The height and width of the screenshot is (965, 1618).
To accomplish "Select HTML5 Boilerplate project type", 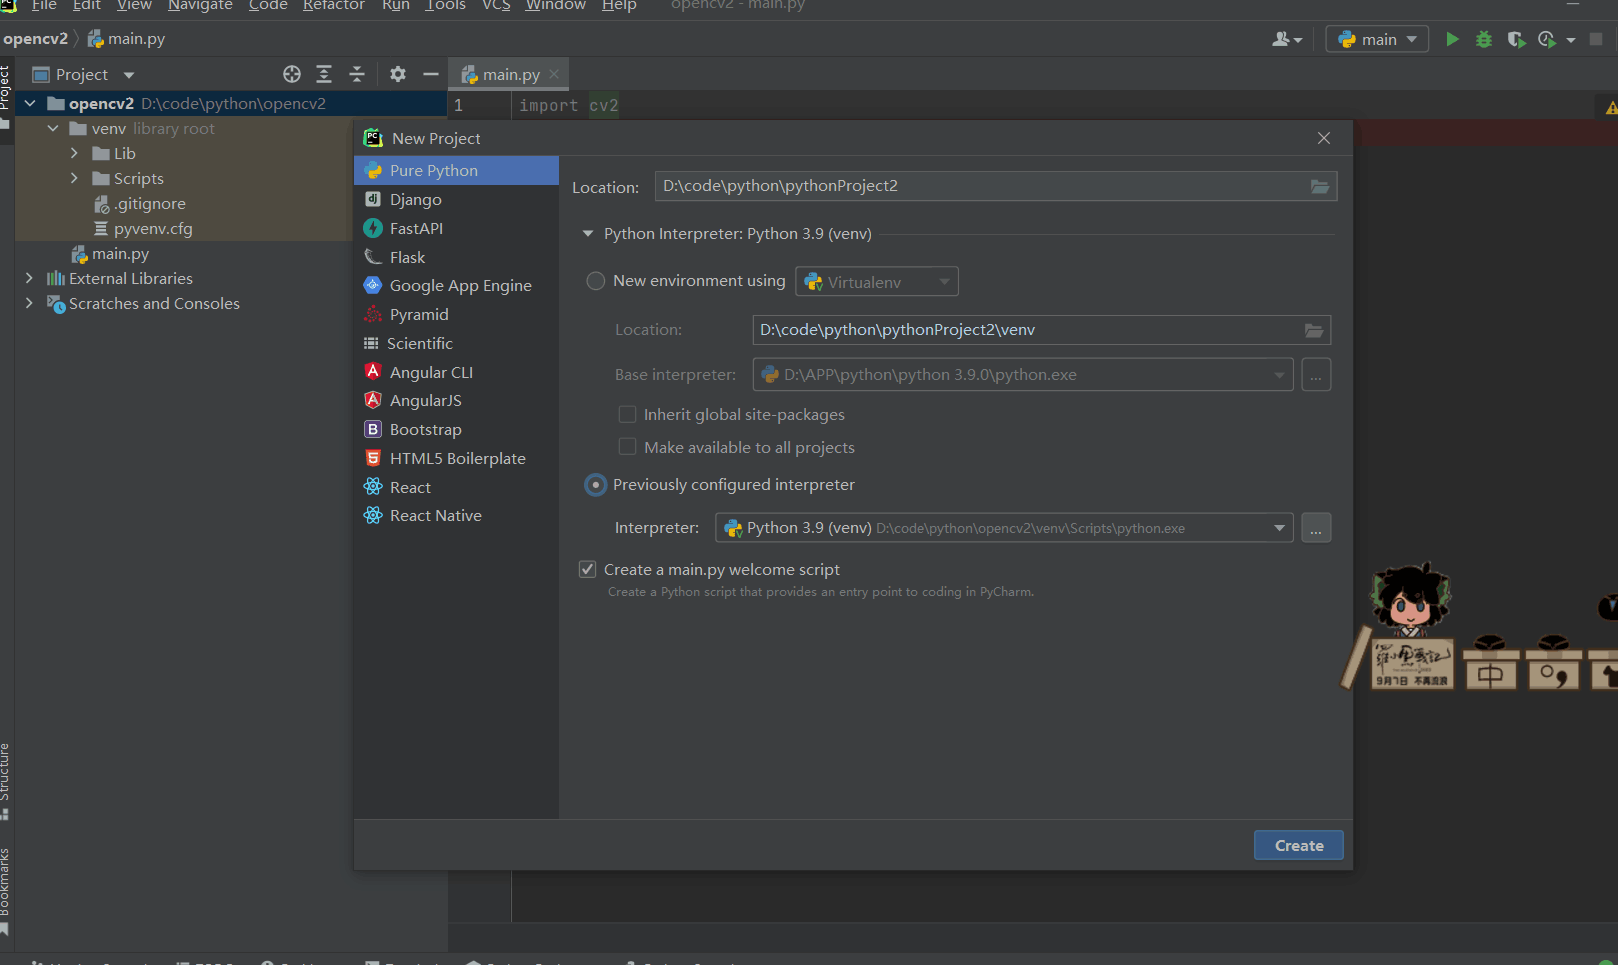I will (456, 458).
